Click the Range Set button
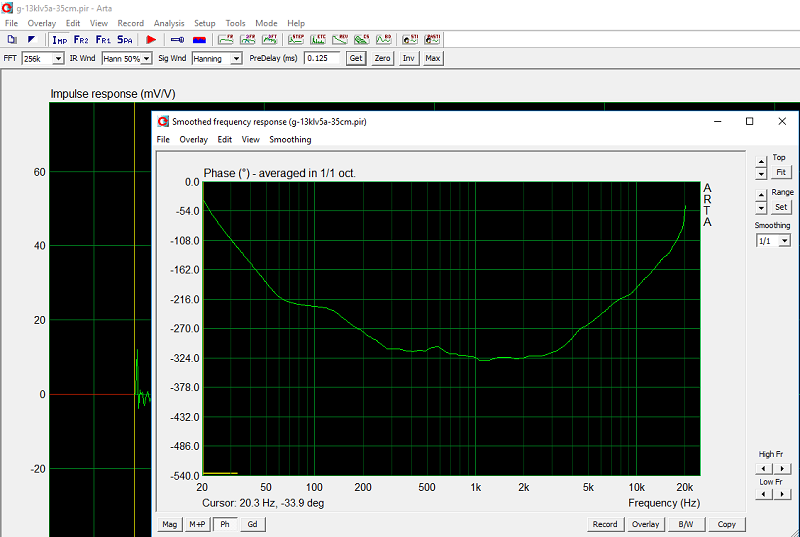Viewport: 800px width, 537px height. coord(781,207)
